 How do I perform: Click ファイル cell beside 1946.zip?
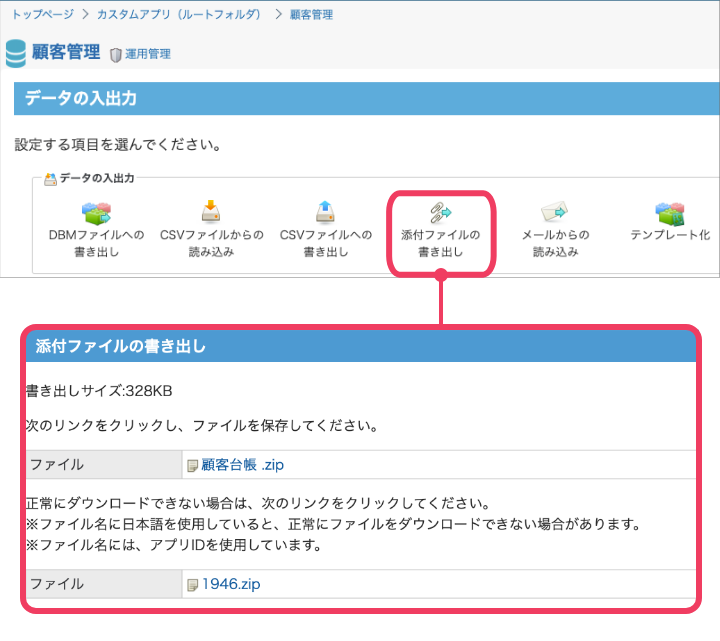[x=104, y=584]
